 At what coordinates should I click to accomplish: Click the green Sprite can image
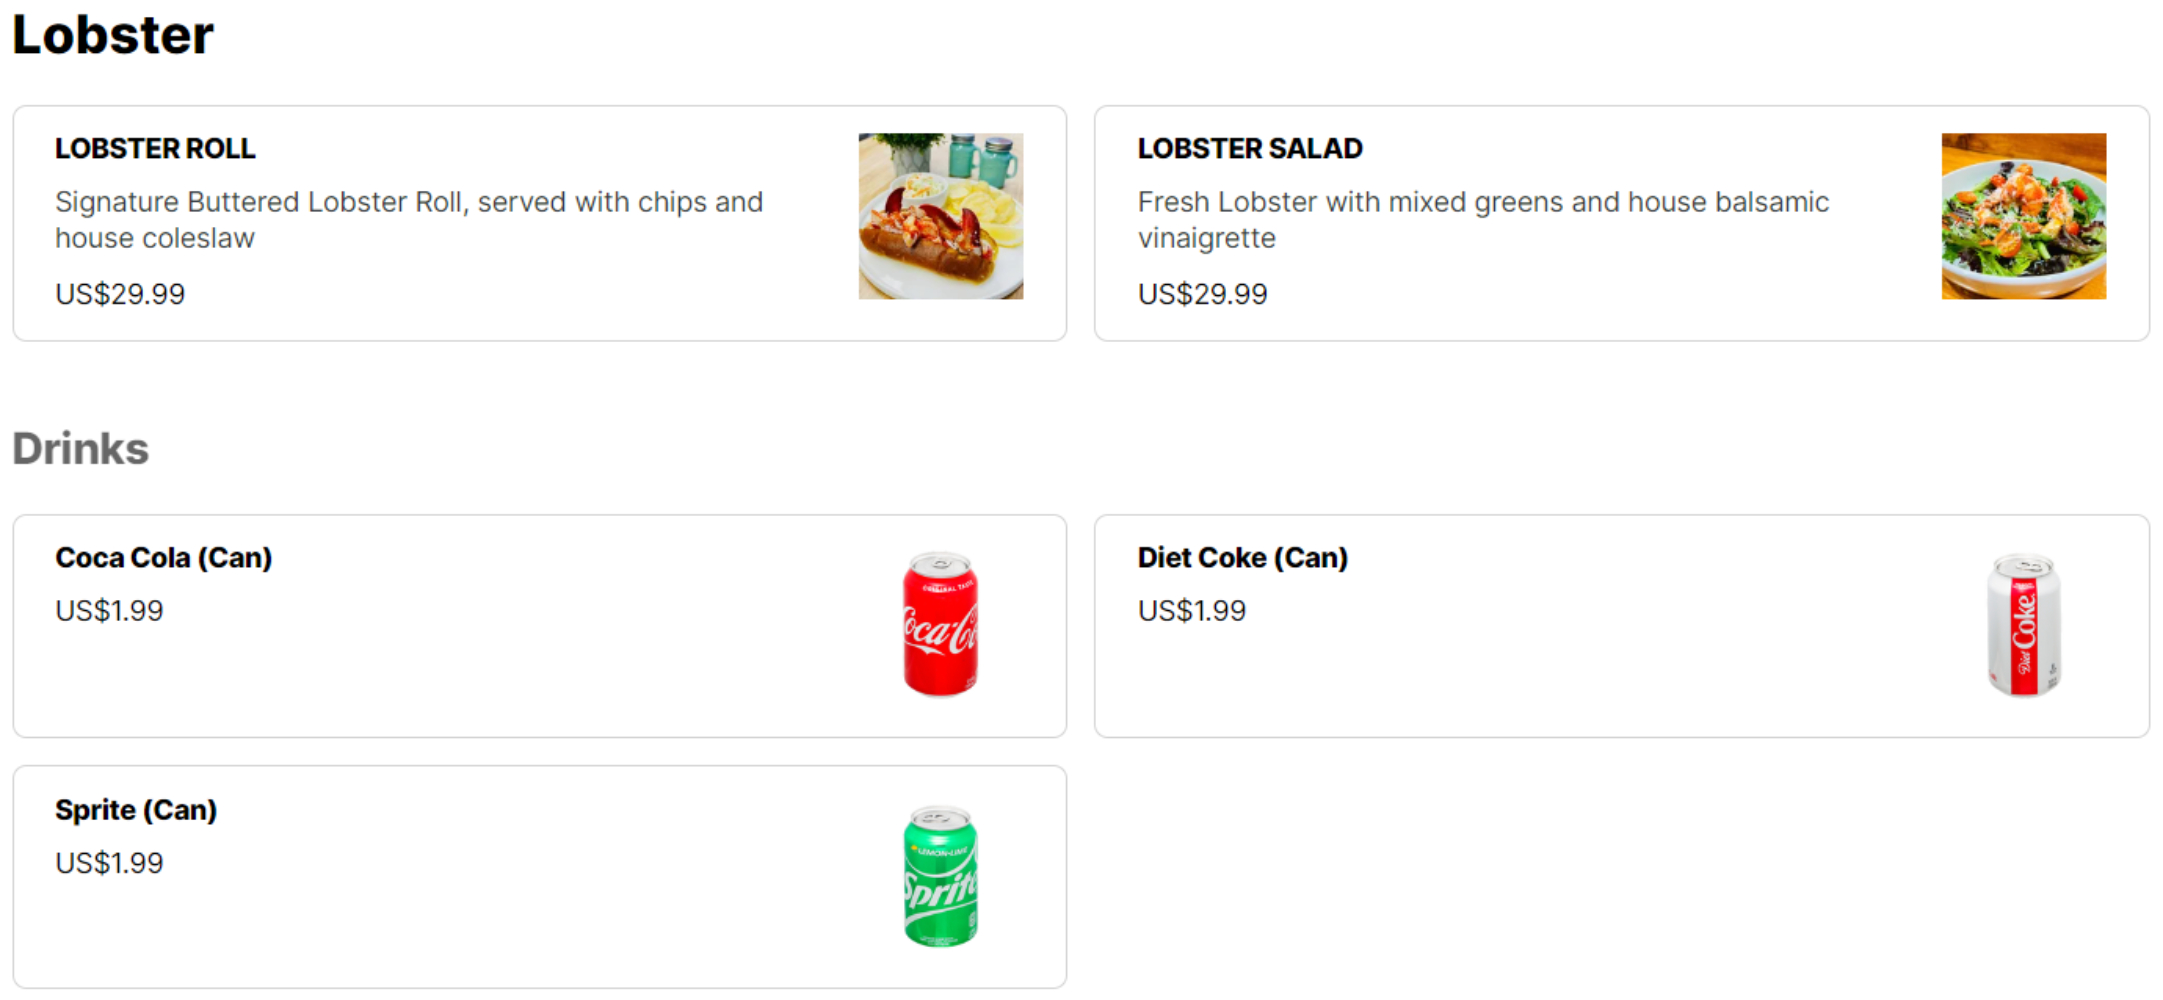[940, 876]
